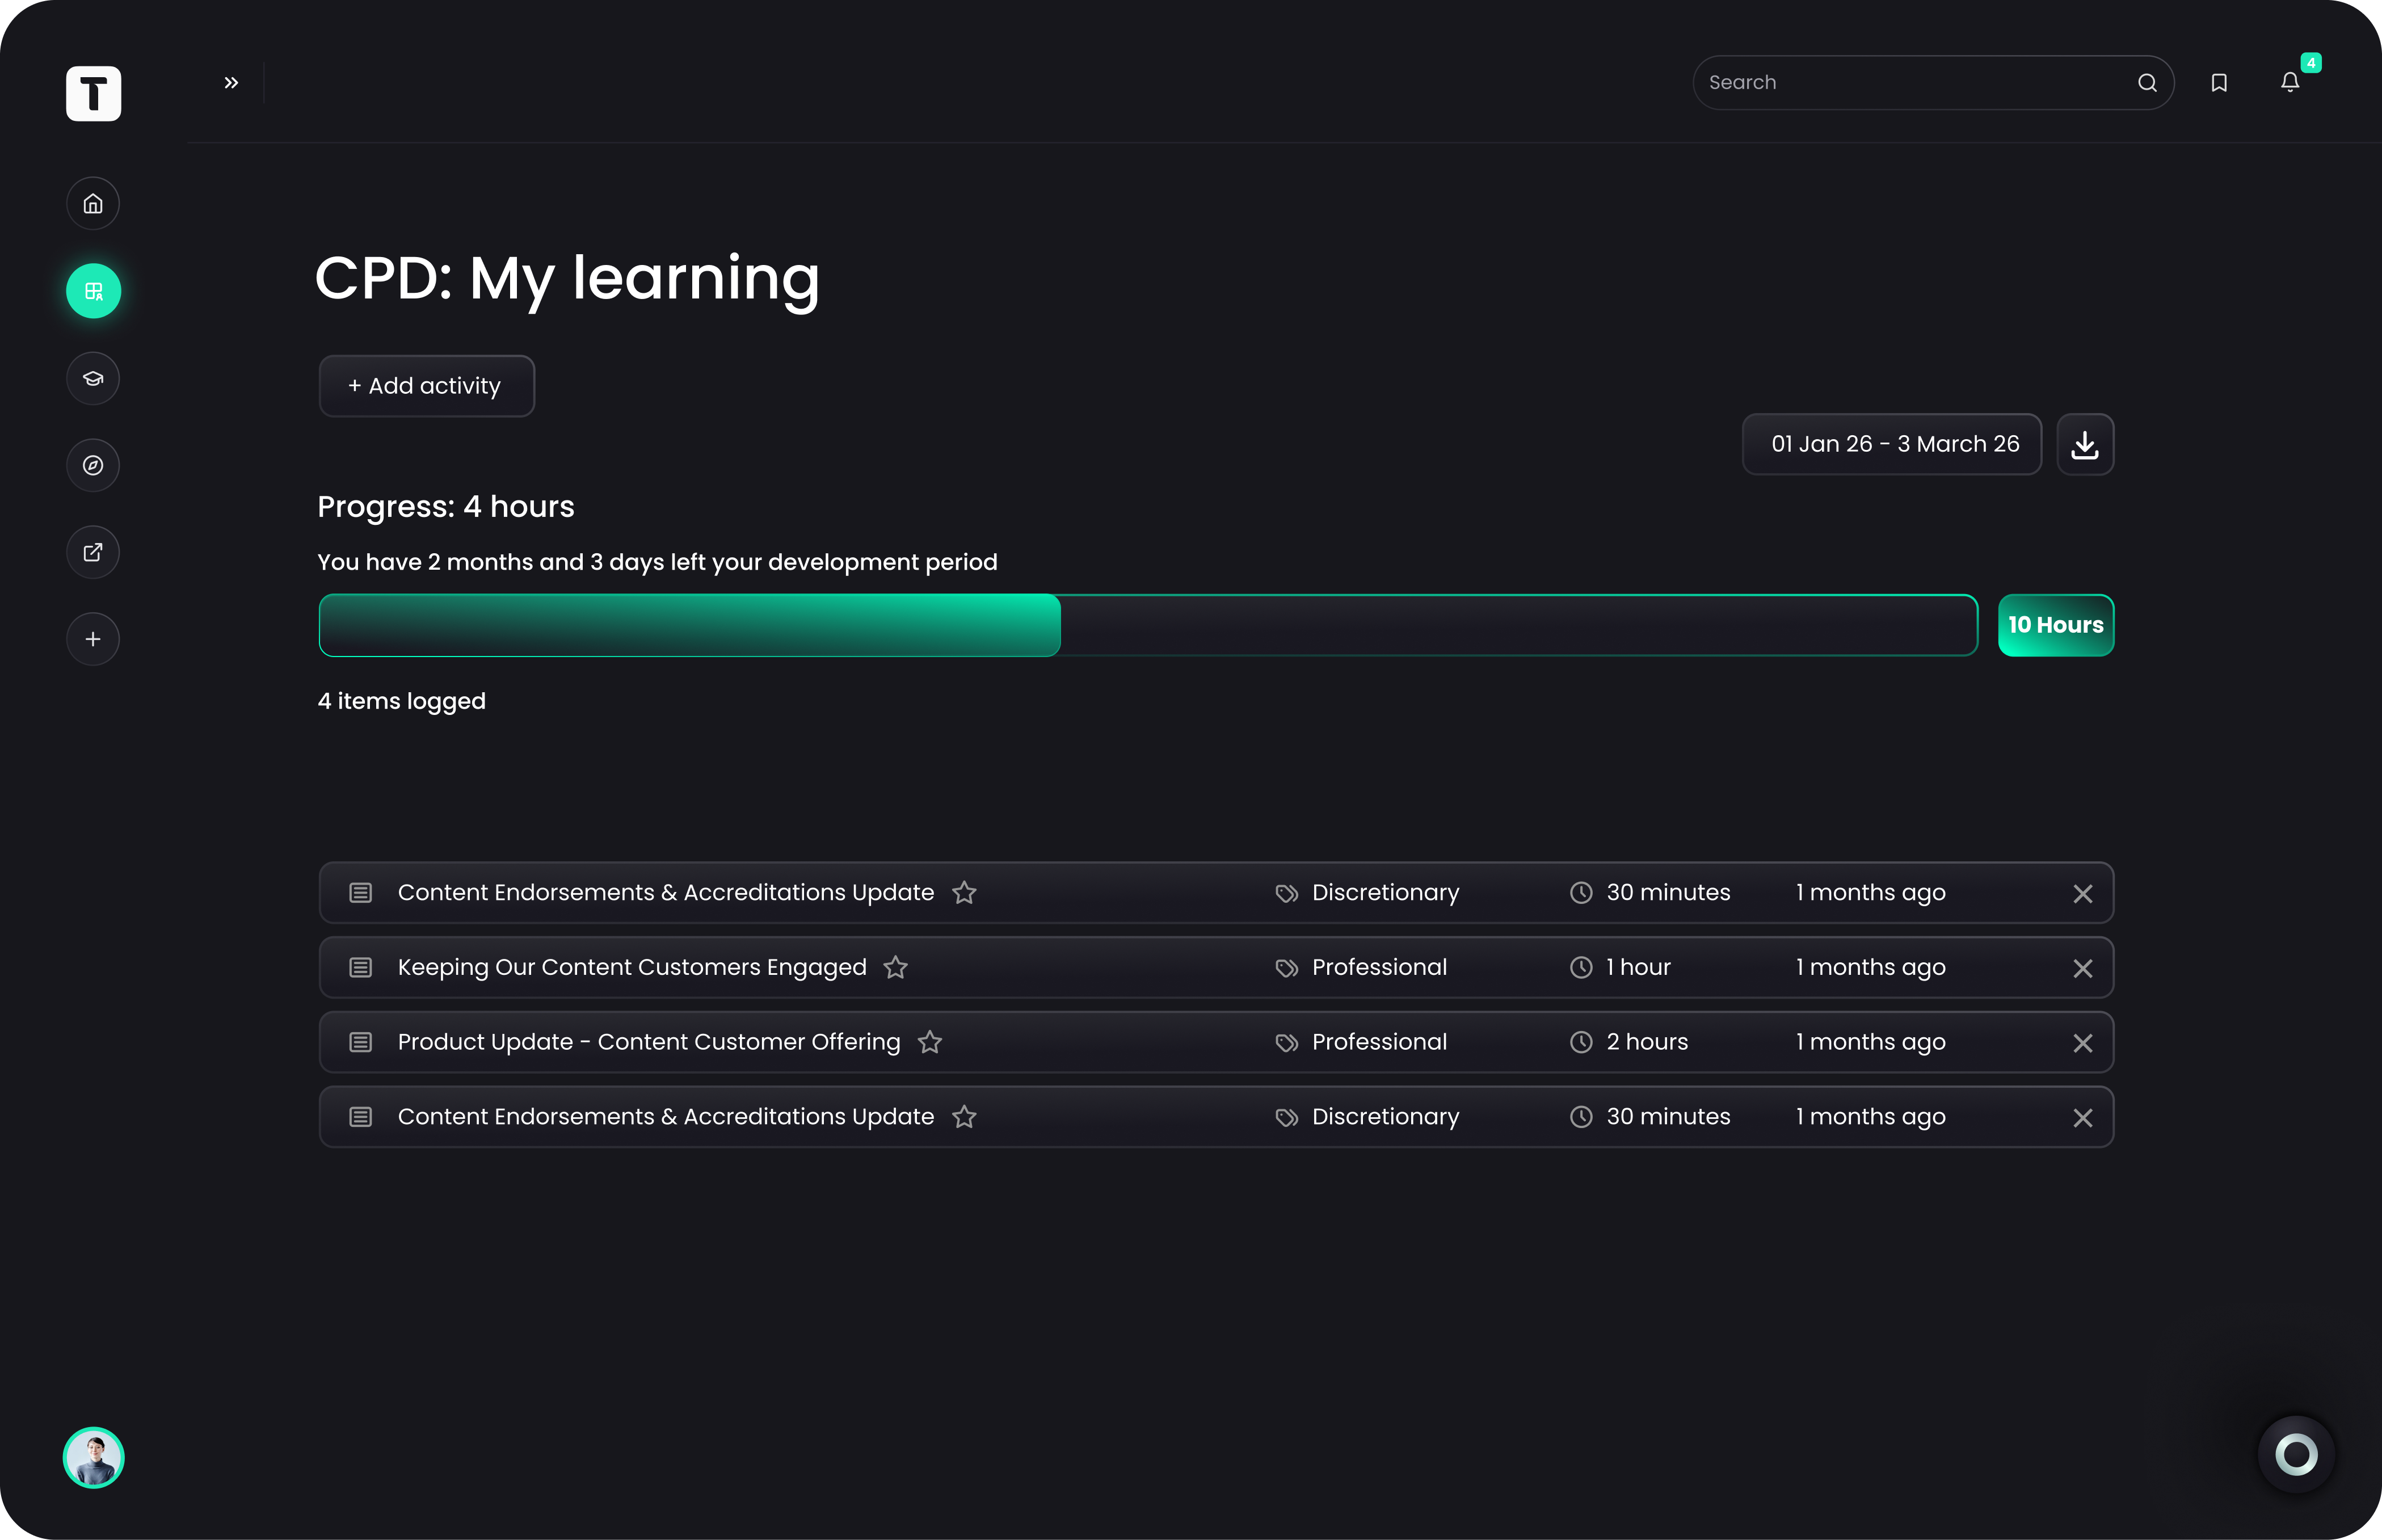Select the active CPD sidebar item
Viewport: 2382px width, 1540px height.
93,291
